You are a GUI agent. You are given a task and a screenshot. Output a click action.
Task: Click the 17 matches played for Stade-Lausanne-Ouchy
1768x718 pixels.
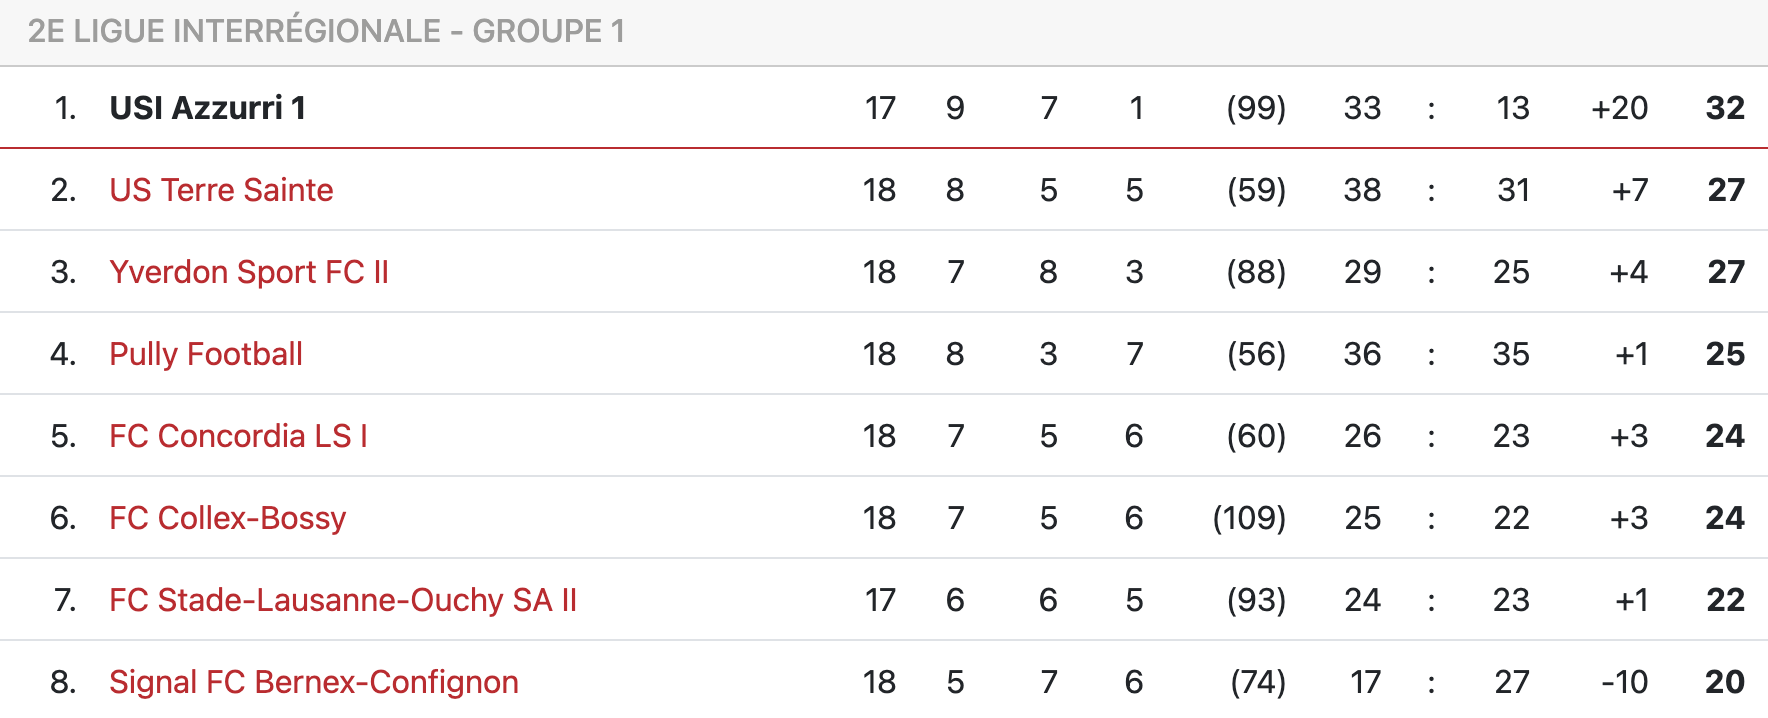880,600
